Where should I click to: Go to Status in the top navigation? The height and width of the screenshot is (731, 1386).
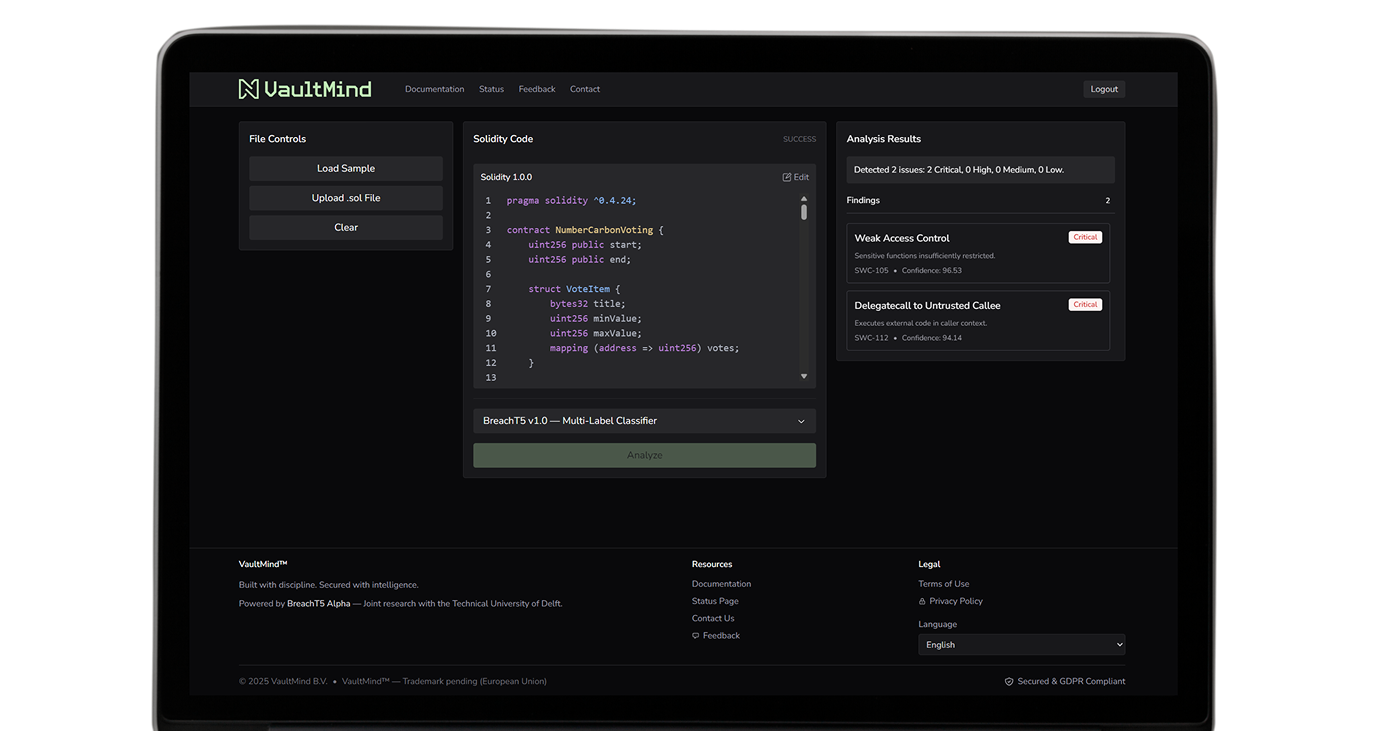pyautogui.click(x=491, y=89)
